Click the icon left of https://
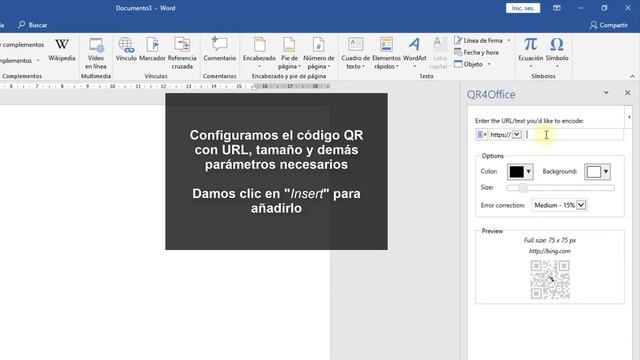This screenshot has width=640, height=360. (482, 134)
